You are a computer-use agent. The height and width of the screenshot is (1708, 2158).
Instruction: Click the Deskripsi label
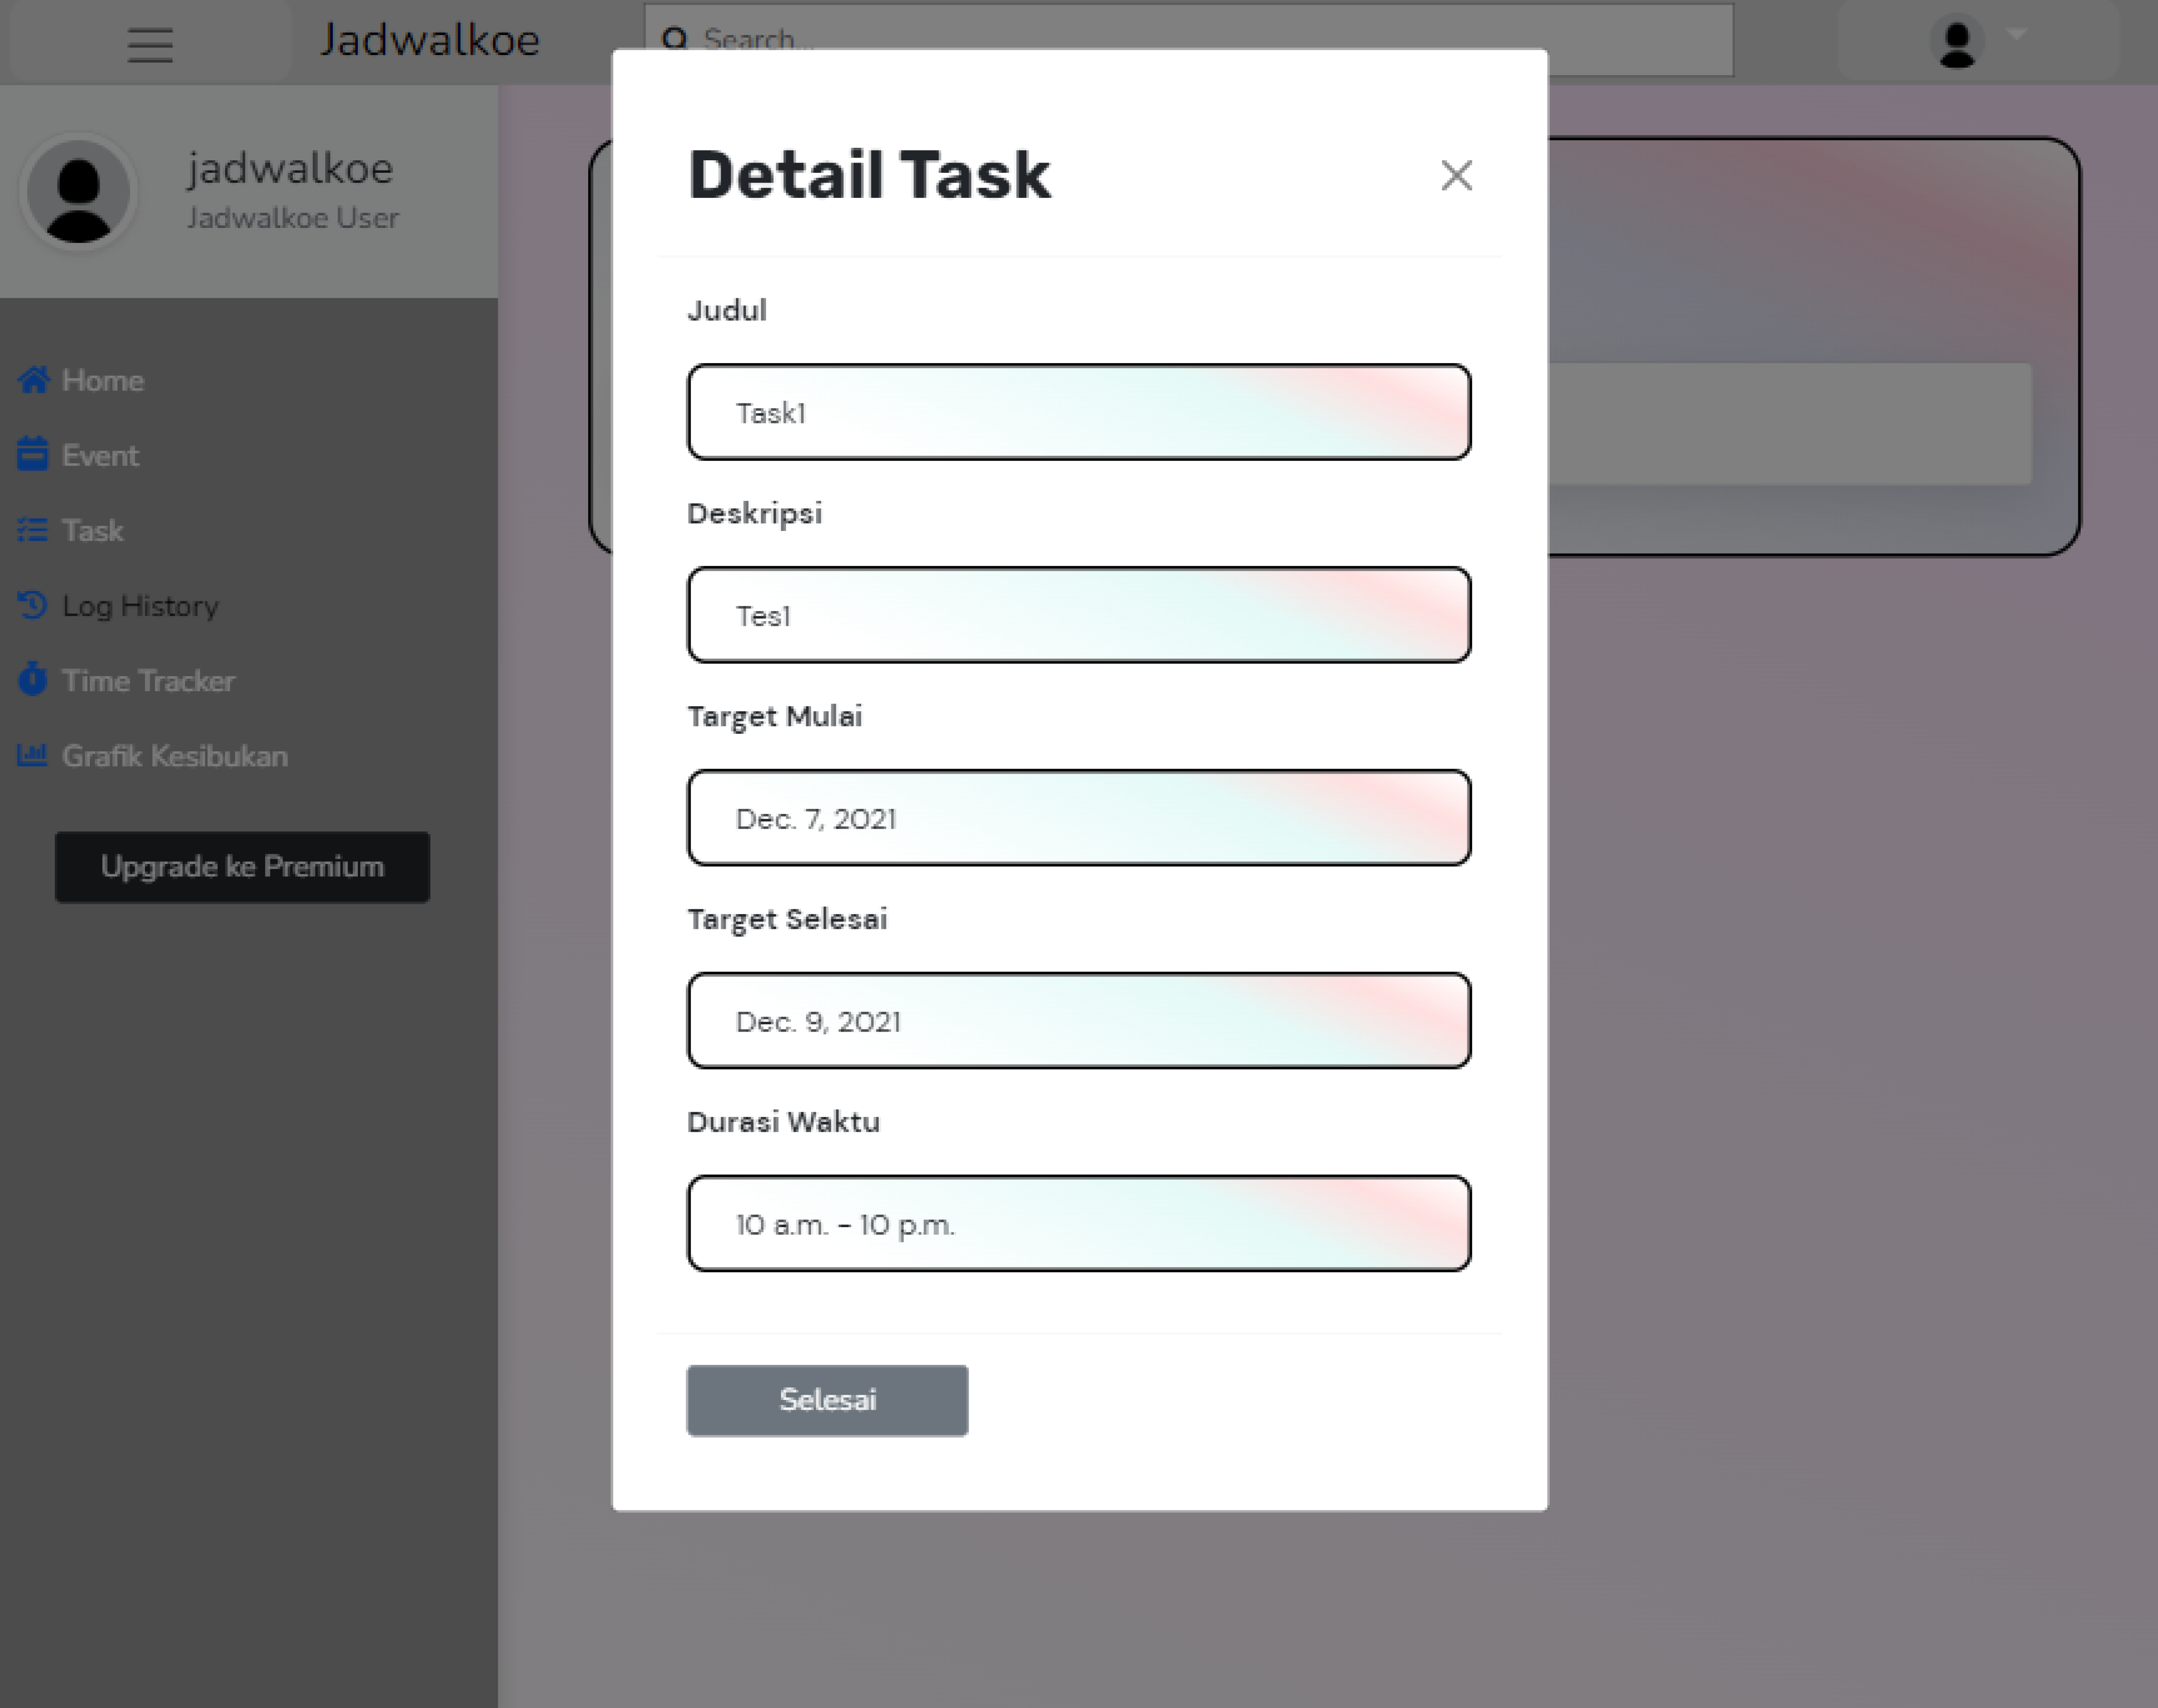(755, 514)
